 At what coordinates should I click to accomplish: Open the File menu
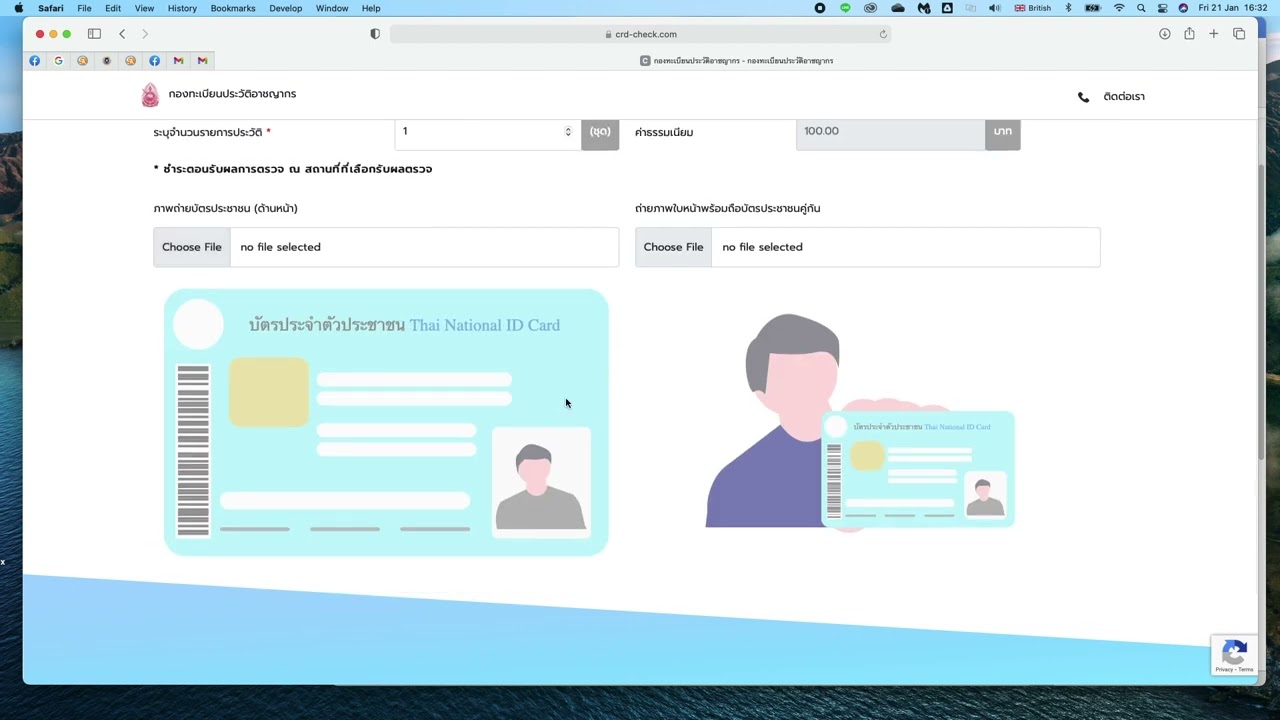(84, 8)
